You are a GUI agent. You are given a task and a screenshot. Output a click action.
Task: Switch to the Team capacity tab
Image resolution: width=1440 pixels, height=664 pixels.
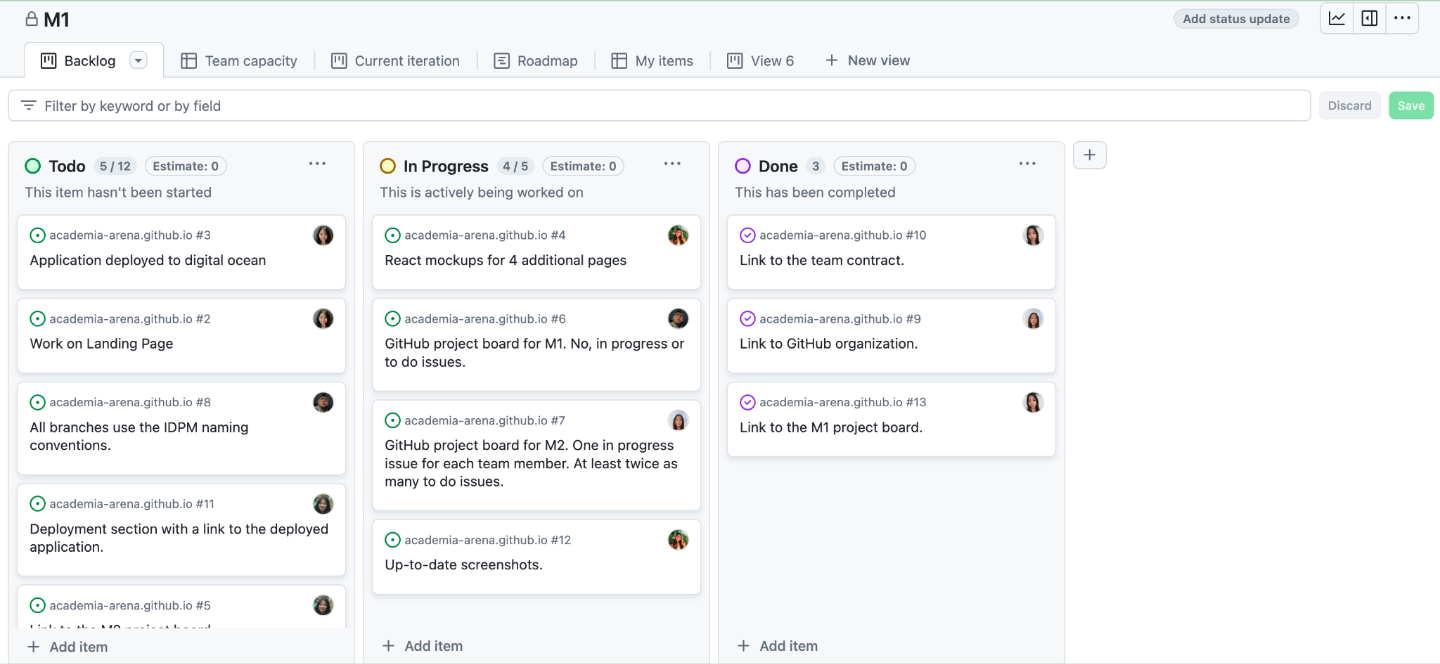tap(239, 61)
